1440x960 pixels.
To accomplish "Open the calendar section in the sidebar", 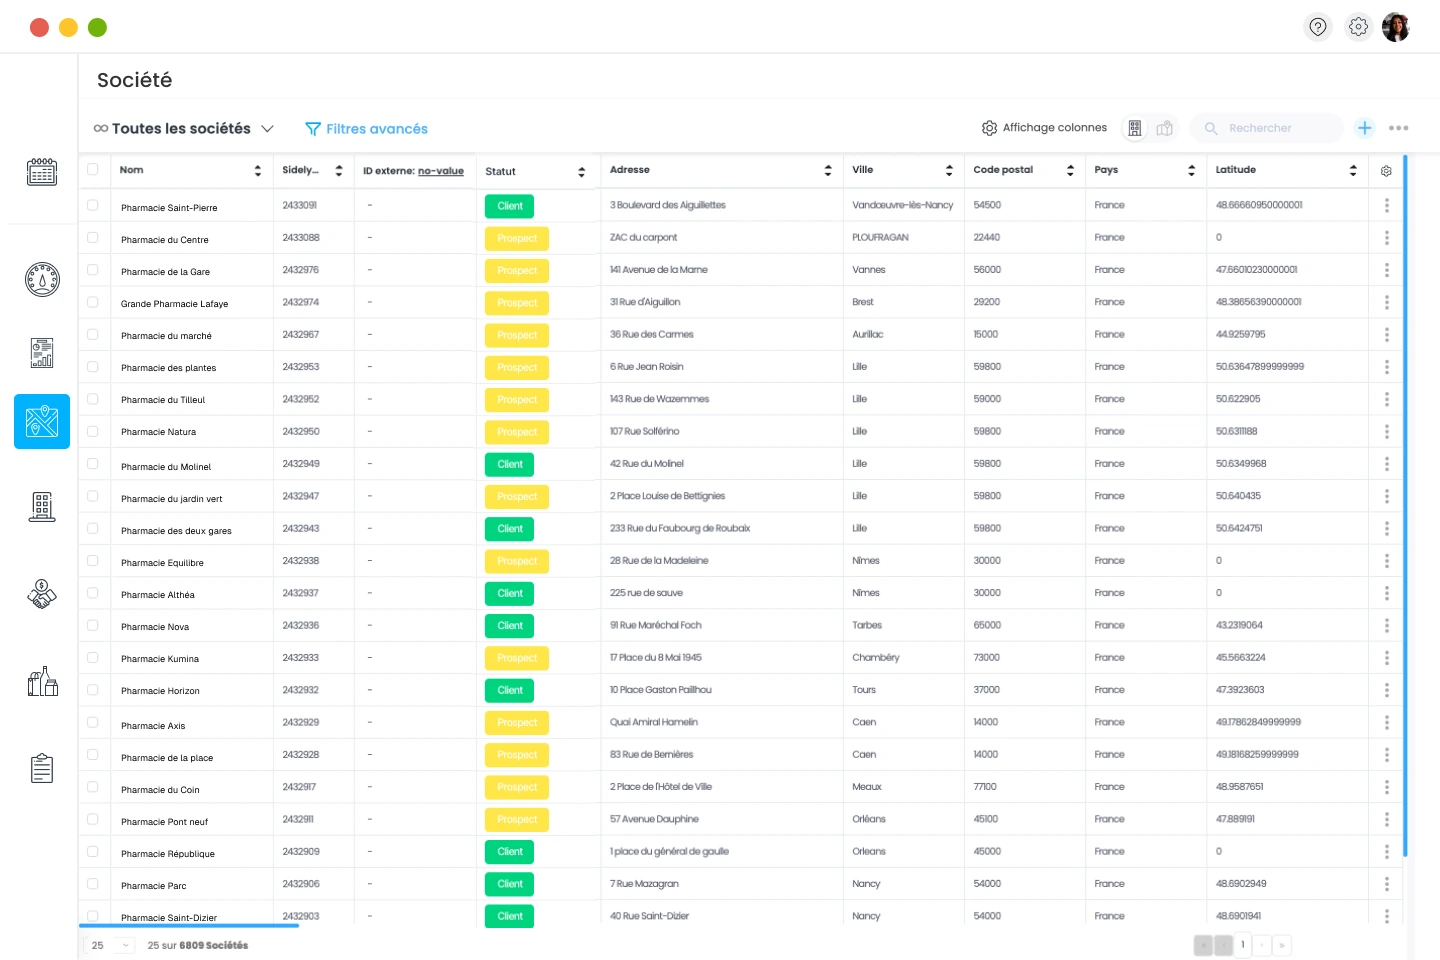I will 41,172.
